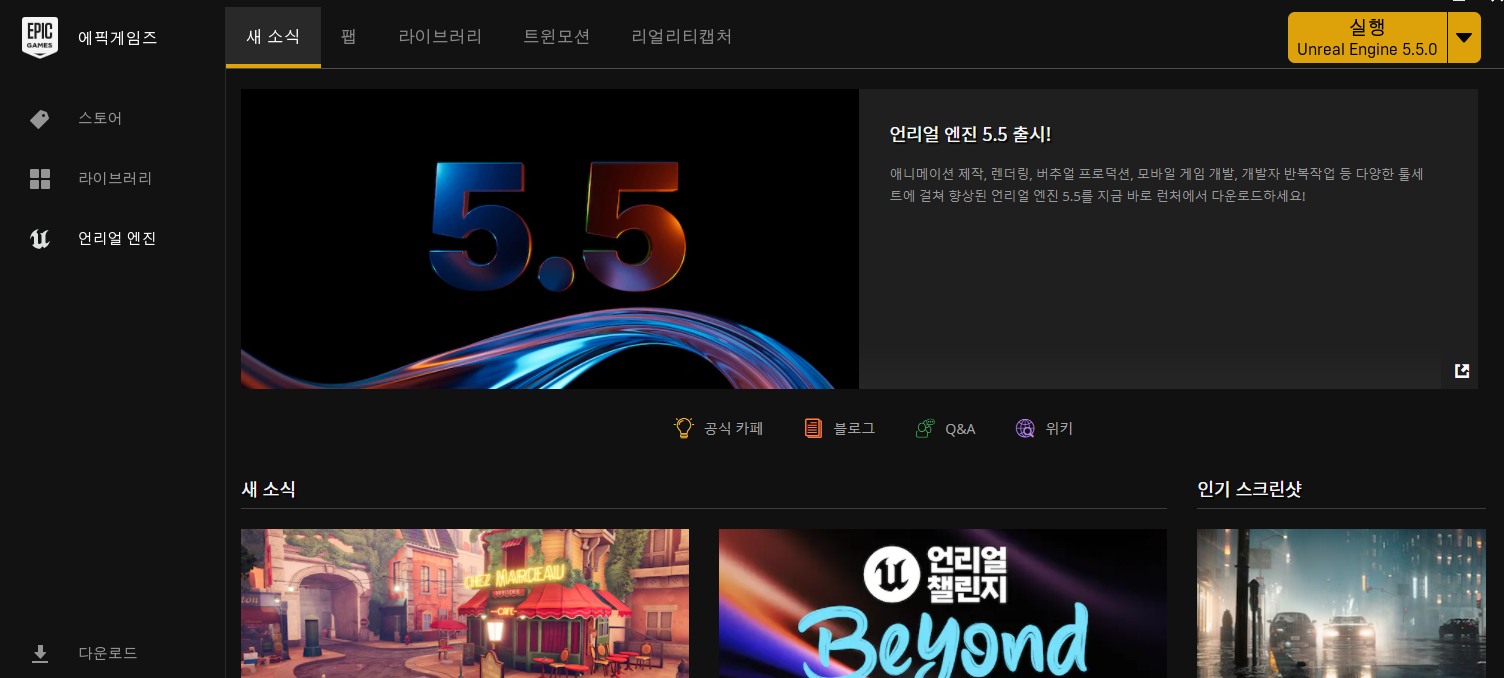Open the 언리얼 챌린지 Beyond thumbnail
Image resolution: width=1504 pixels, height=678 pixels.
[943, 603]
